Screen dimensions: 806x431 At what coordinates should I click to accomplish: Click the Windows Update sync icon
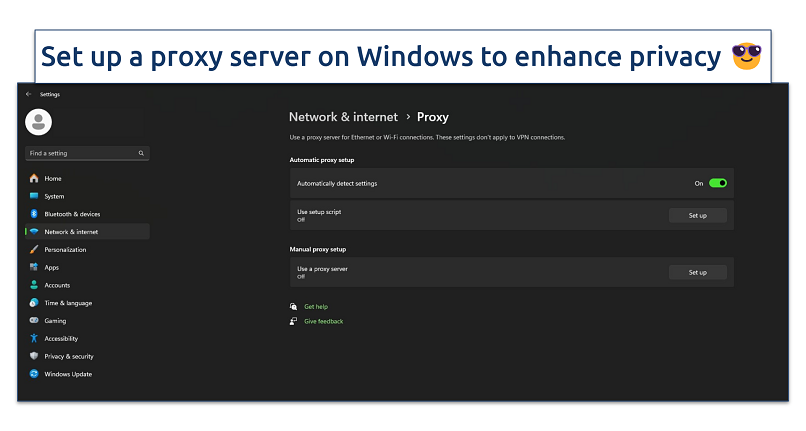pos(34,374)
